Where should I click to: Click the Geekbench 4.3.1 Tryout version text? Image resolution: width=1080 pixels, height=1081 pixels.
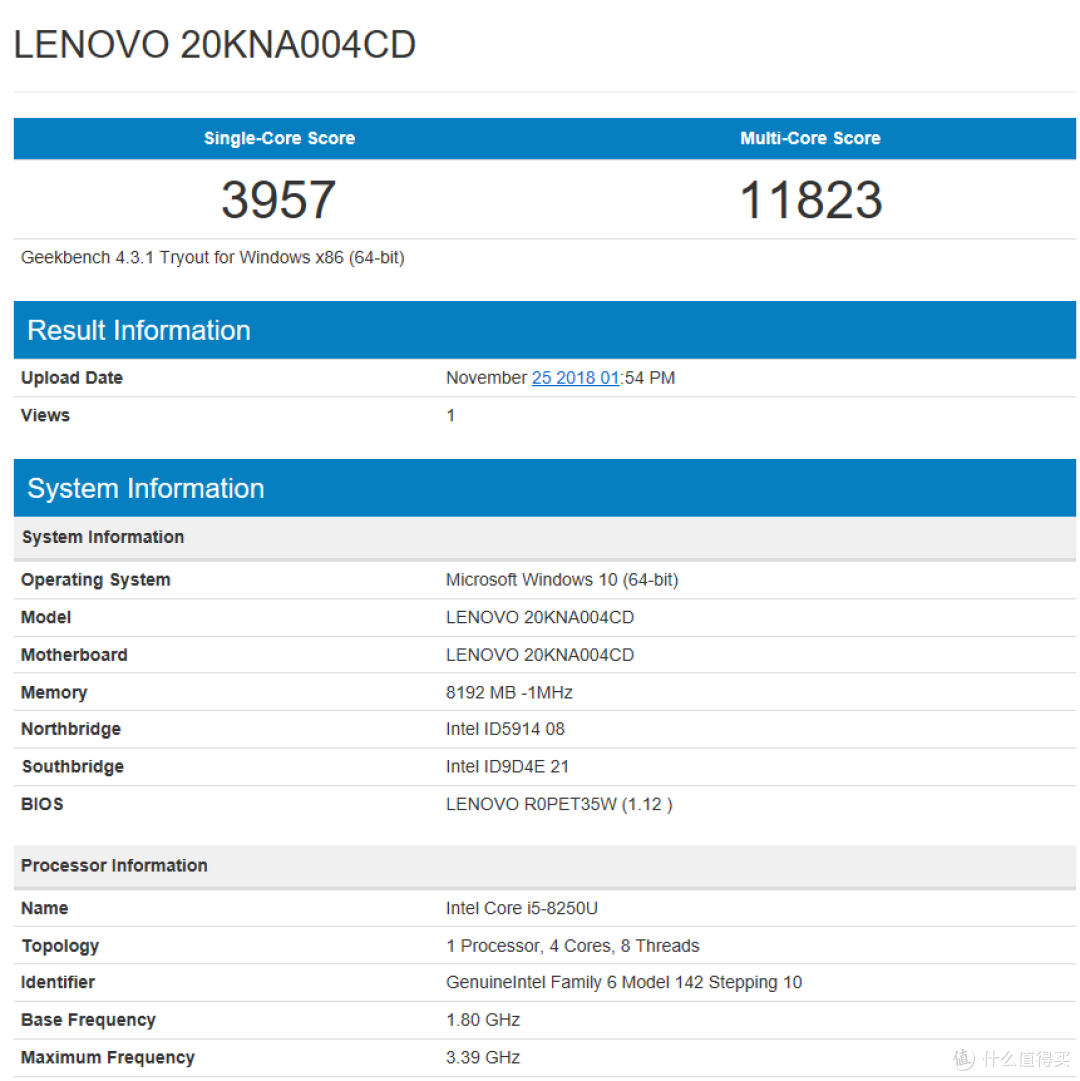(x=212, y=258)
